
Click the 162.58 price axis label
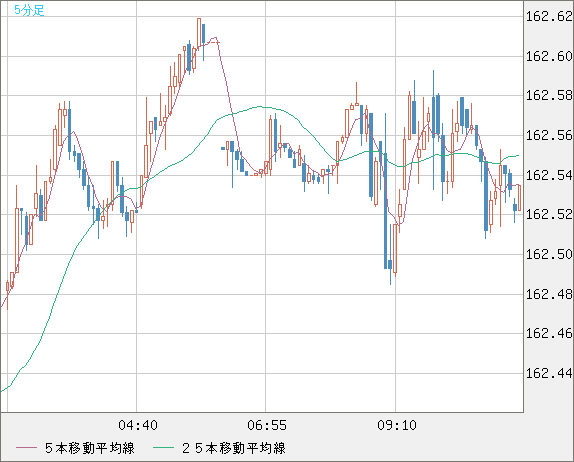tap(549, 96)
